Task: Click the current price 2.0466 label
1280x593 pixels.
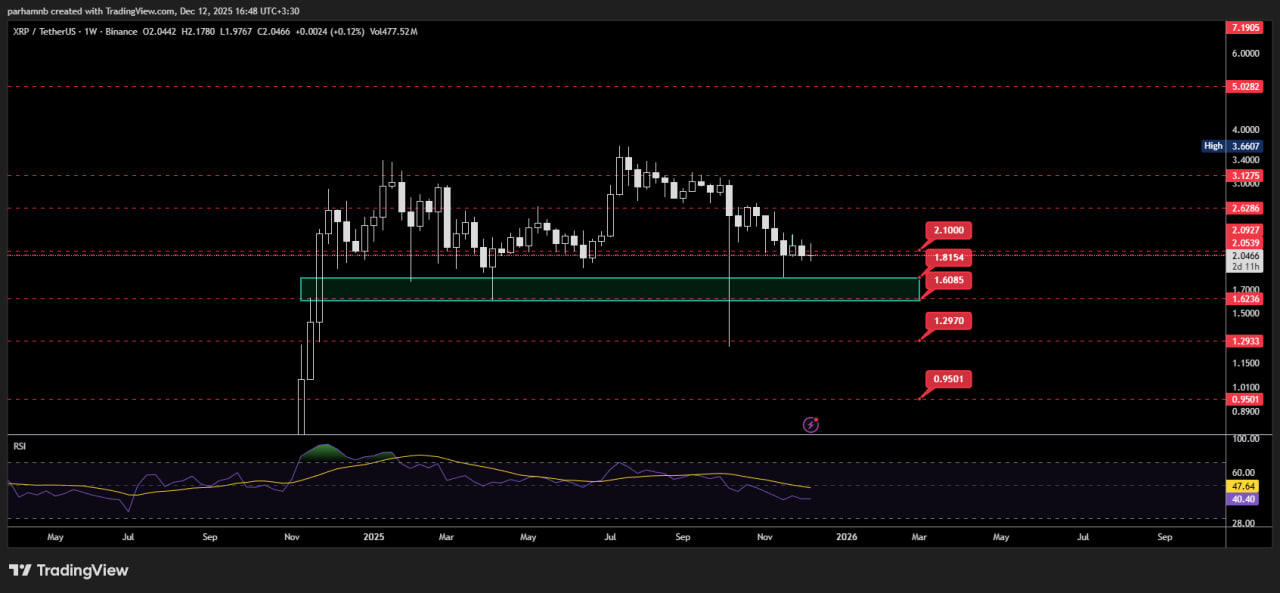Action: (x=1245, y=257)
